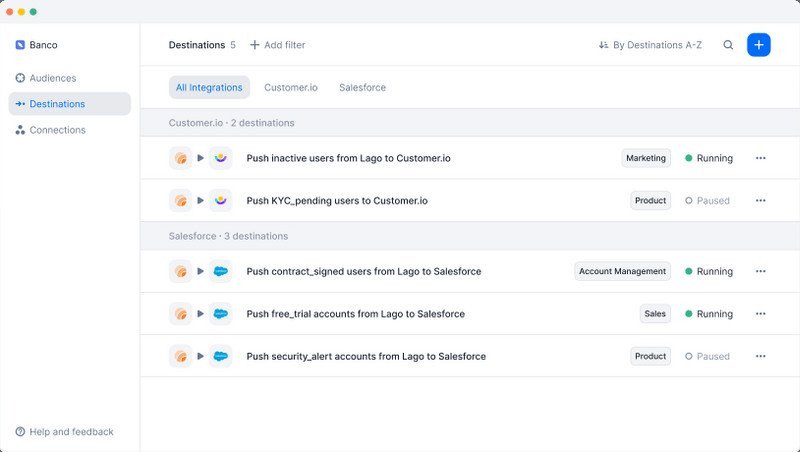Click Salesforce cloud icon on contract_signed row

[x=221, y=271]
